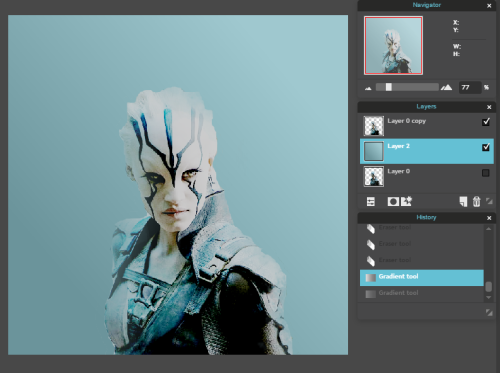Close the Navigator panel

point(489,6)
